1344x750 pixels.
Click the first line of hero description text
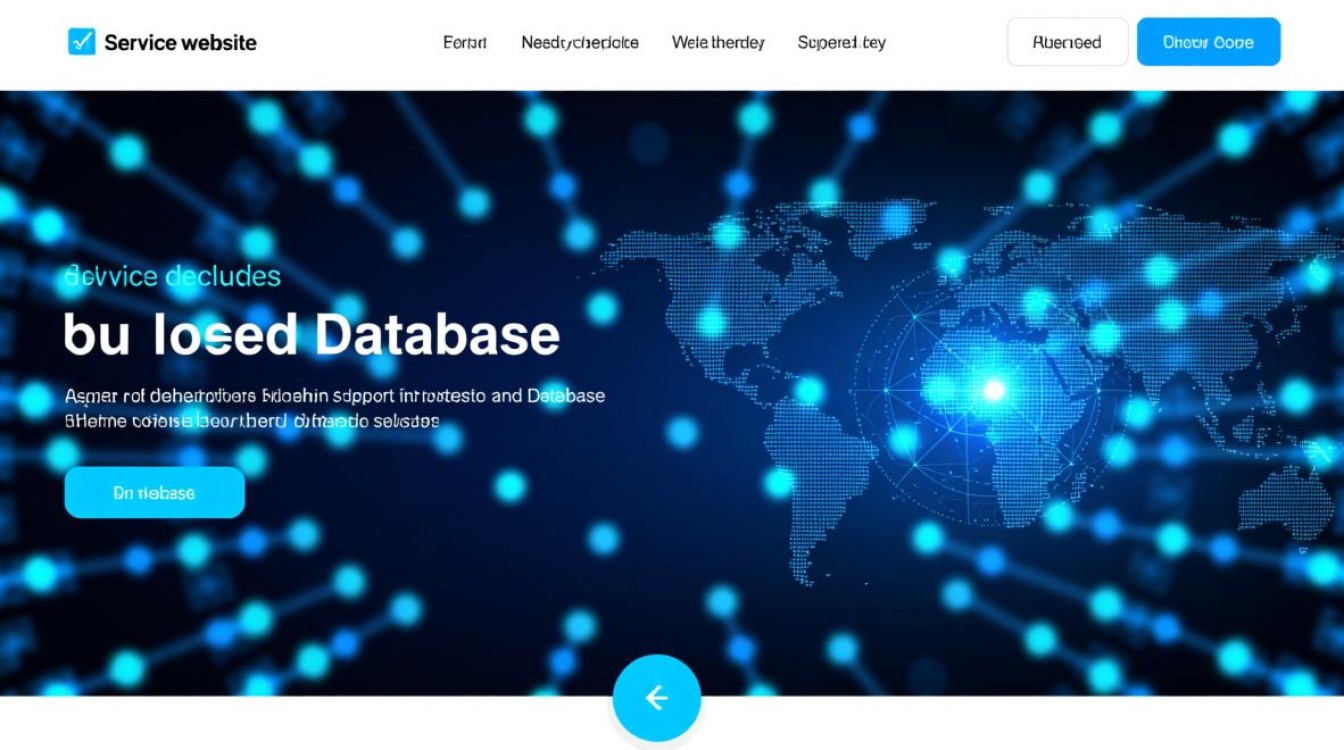pyautogui.click(x=334, y=396)
